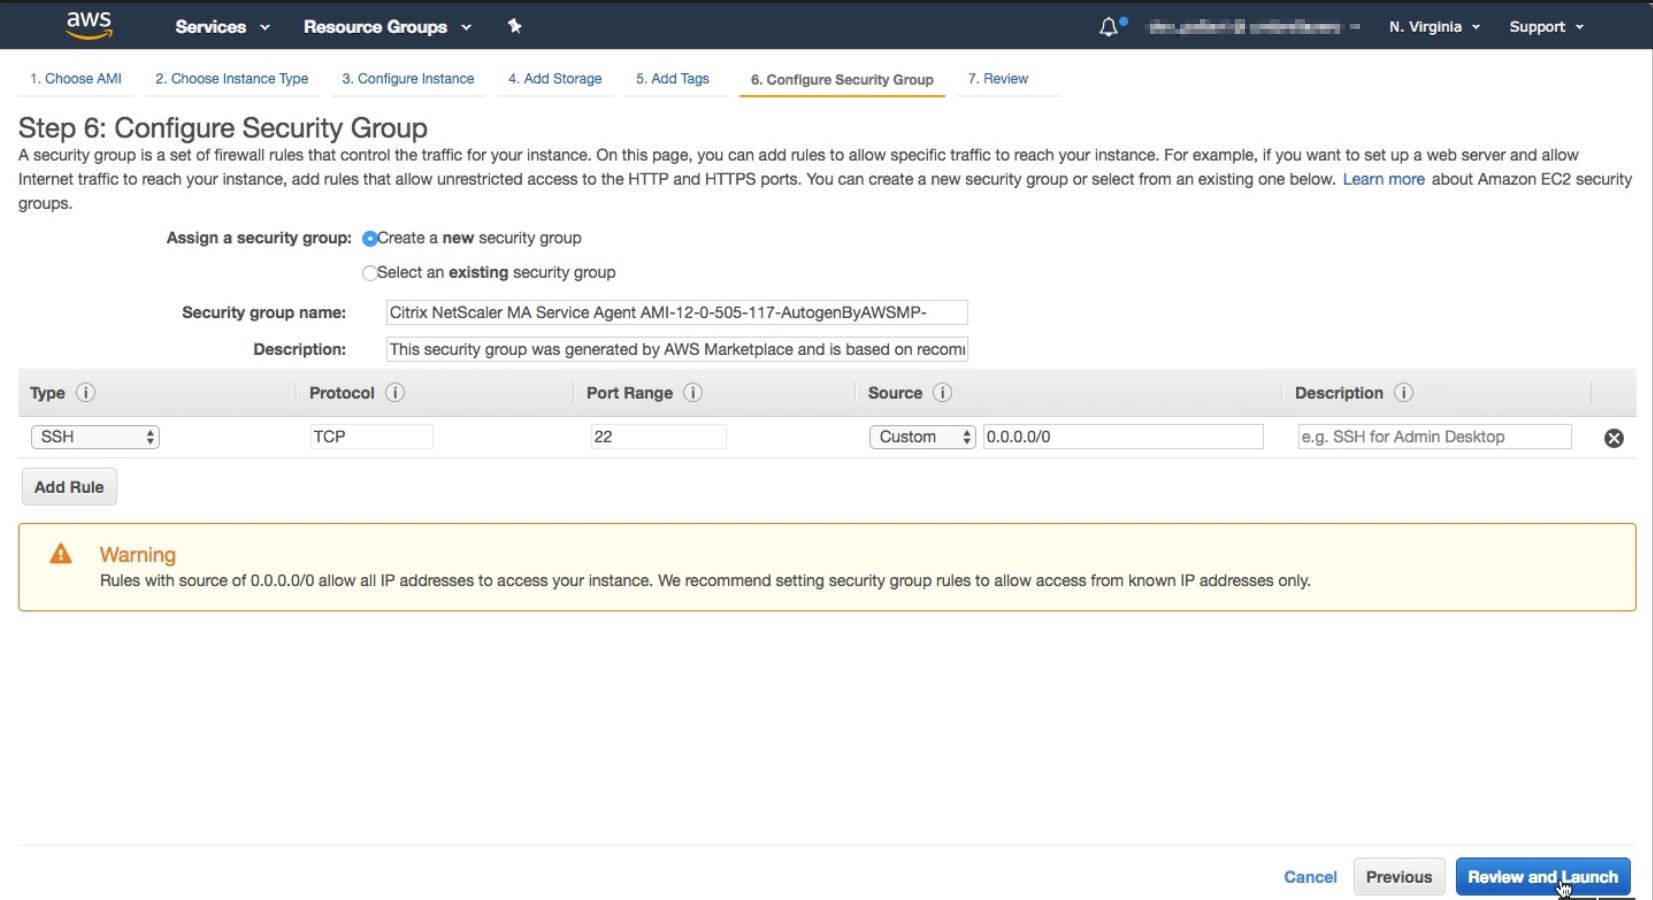Click info icon next to Source column
The image size is (1653, 900).
pos(942,393)
